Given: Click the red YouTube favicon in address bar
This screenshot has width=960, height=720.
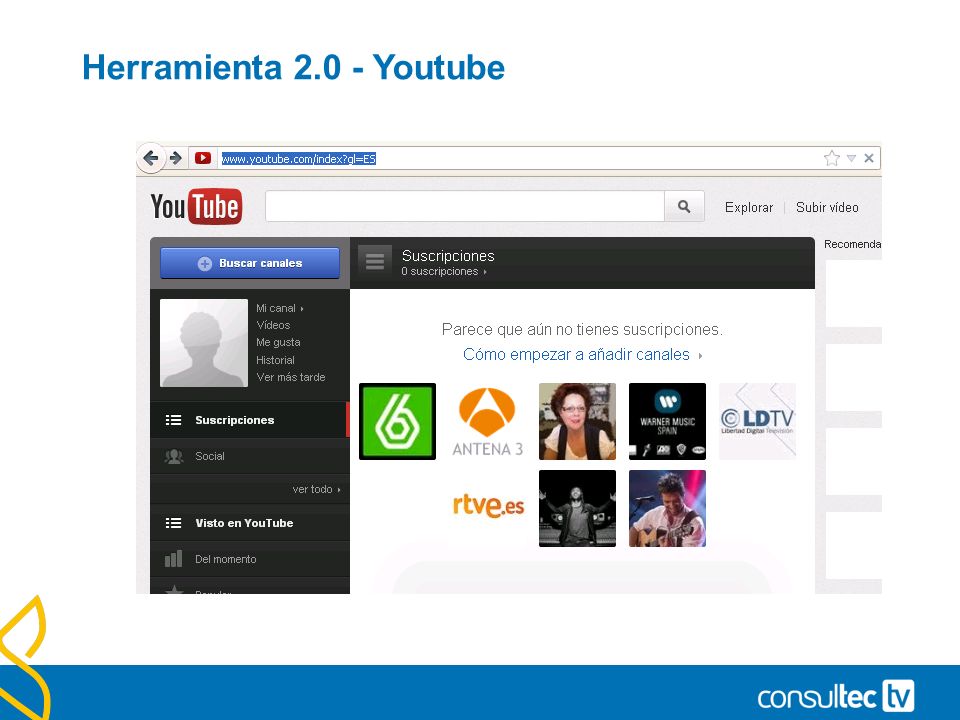Looking at the screenshot, I should [203, 159].
